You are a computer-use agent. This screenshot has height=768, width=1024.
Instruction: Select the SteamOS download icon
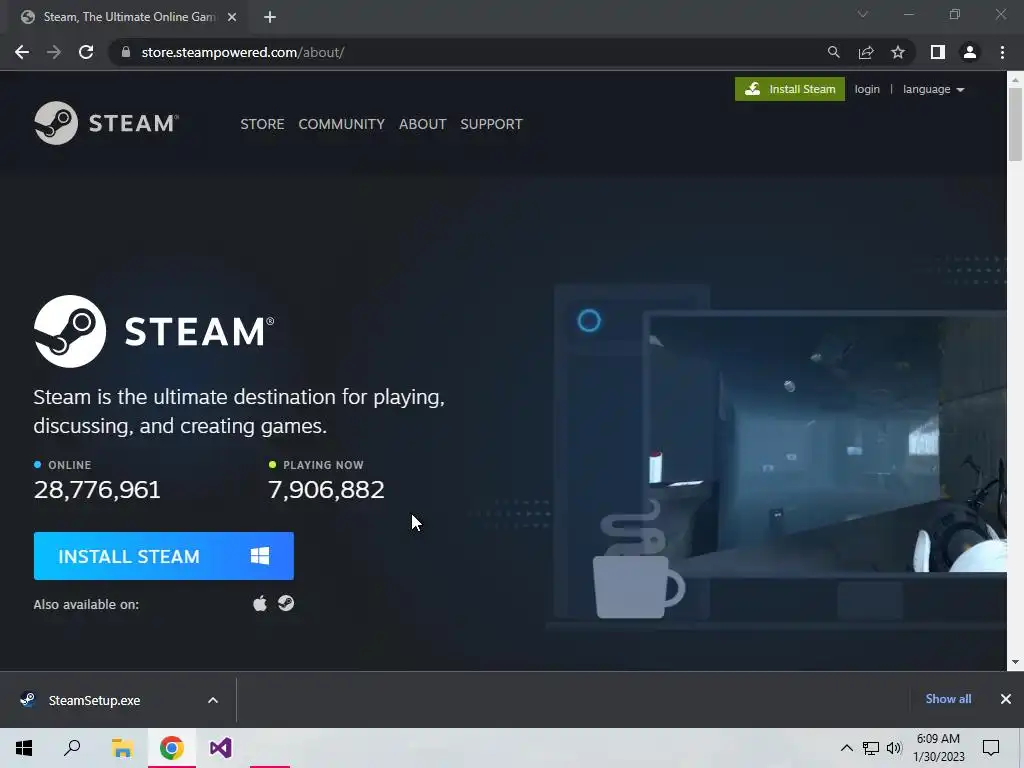tap(286, 603)
